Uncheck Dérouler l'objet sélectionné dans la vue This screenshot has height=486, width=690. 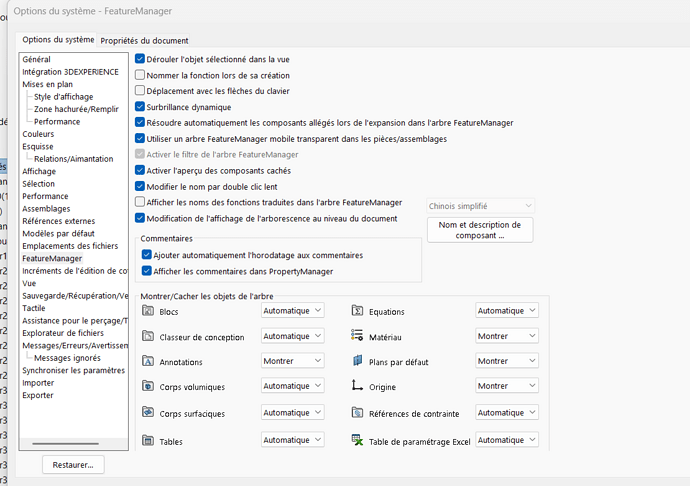tap(140, 59)
